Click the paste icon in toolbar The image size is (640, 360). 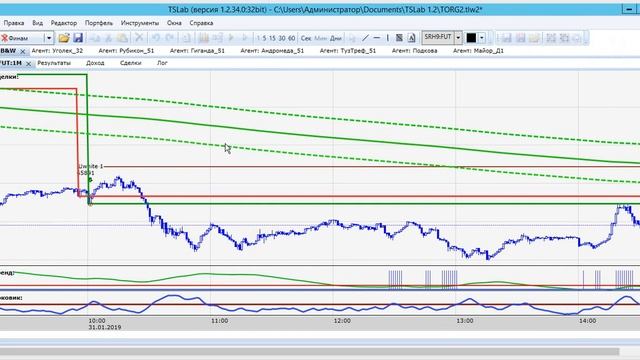[x=122, y=38]
